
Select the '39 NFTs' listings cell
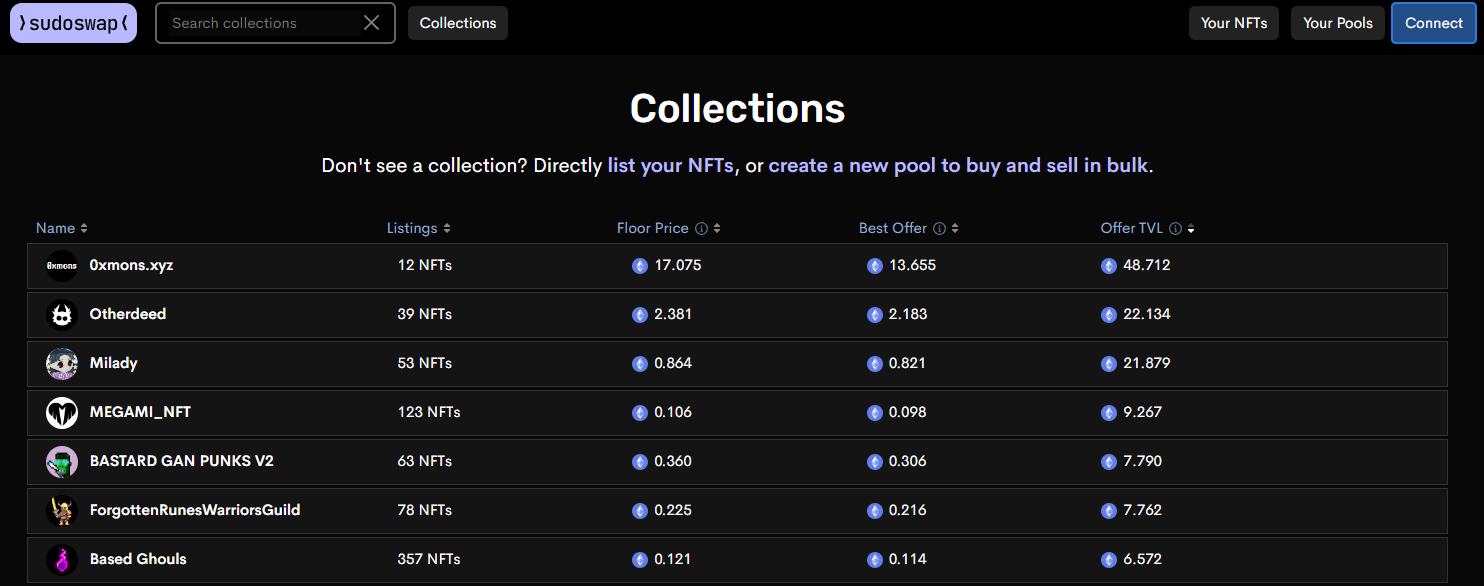tap(425, 315)
